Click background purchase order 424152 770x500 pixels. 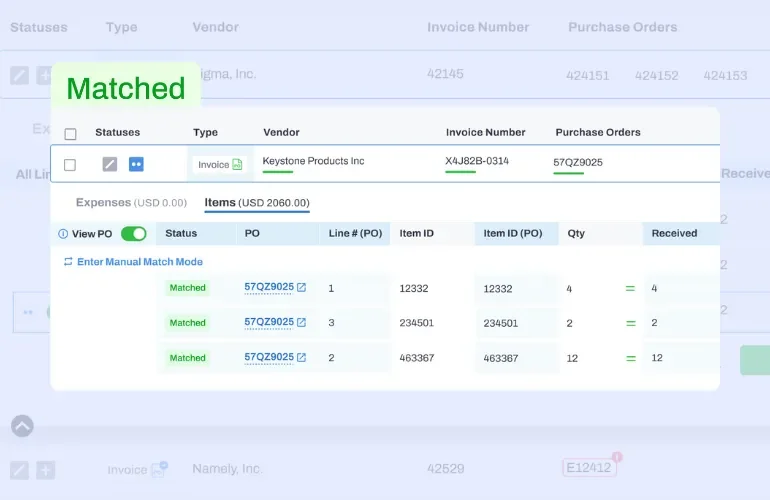pos(657,76)
